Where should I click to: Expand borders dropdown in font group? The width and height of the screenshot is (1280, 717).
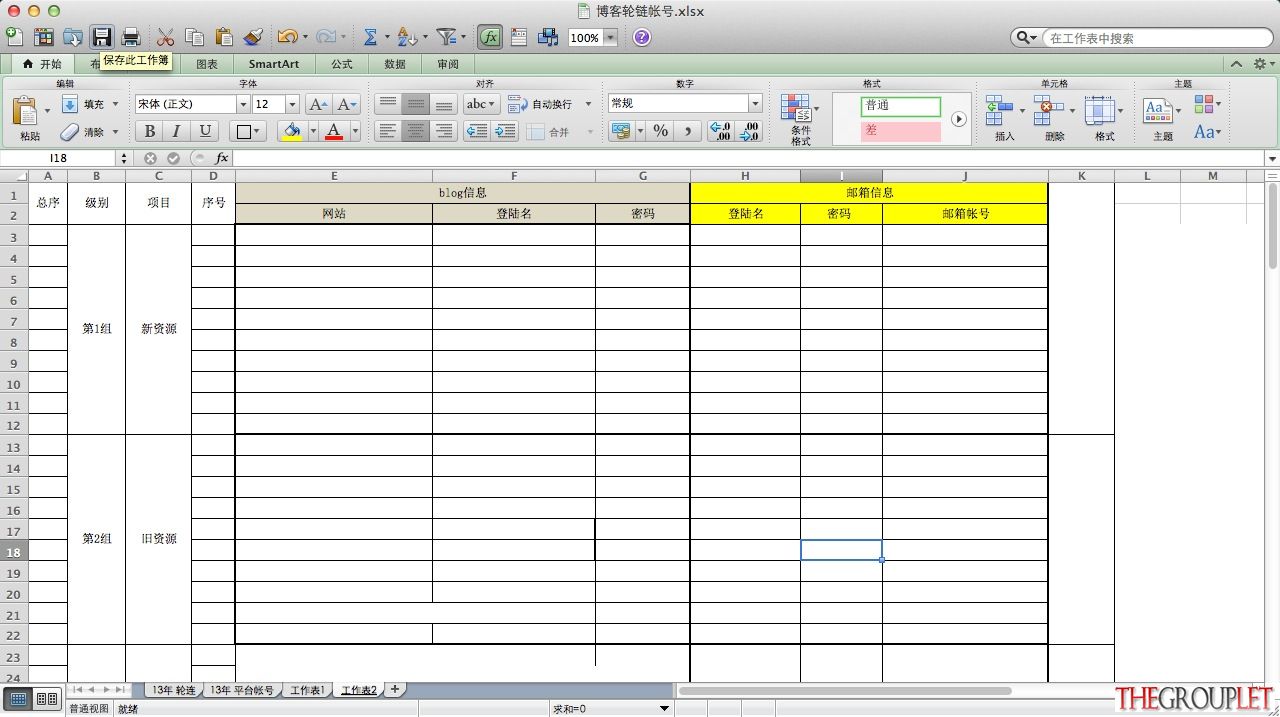257,131
